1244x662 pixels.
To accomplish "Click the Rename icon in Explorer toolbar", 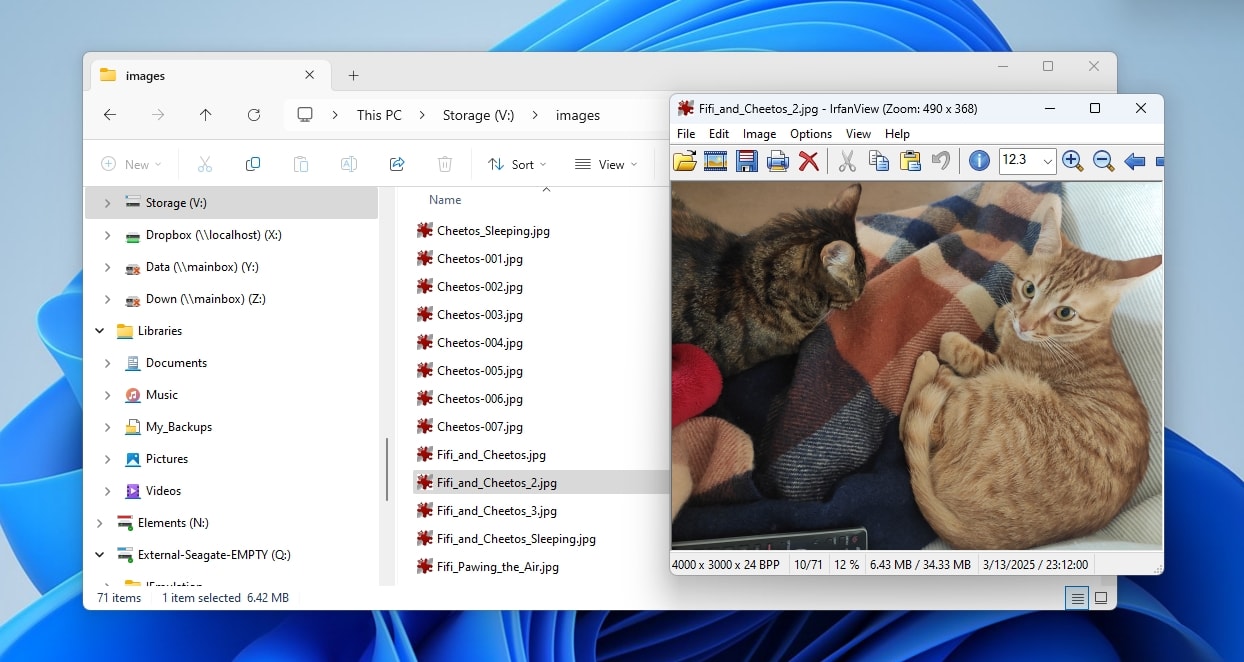I will pyautogui.click(x=349, y=164).
